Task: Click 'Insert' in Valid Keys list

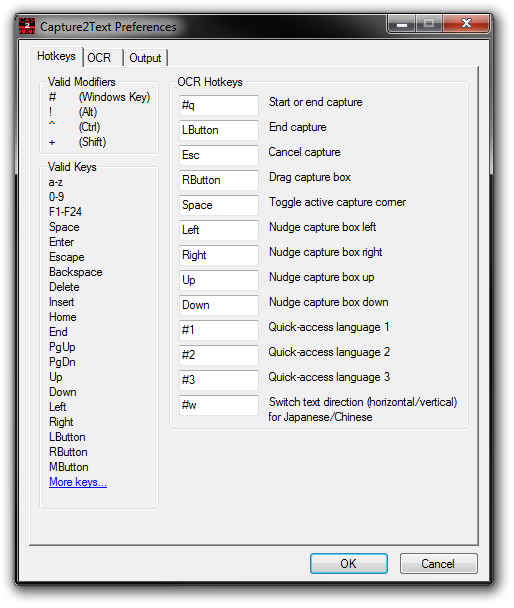Action: click(61, 302)
